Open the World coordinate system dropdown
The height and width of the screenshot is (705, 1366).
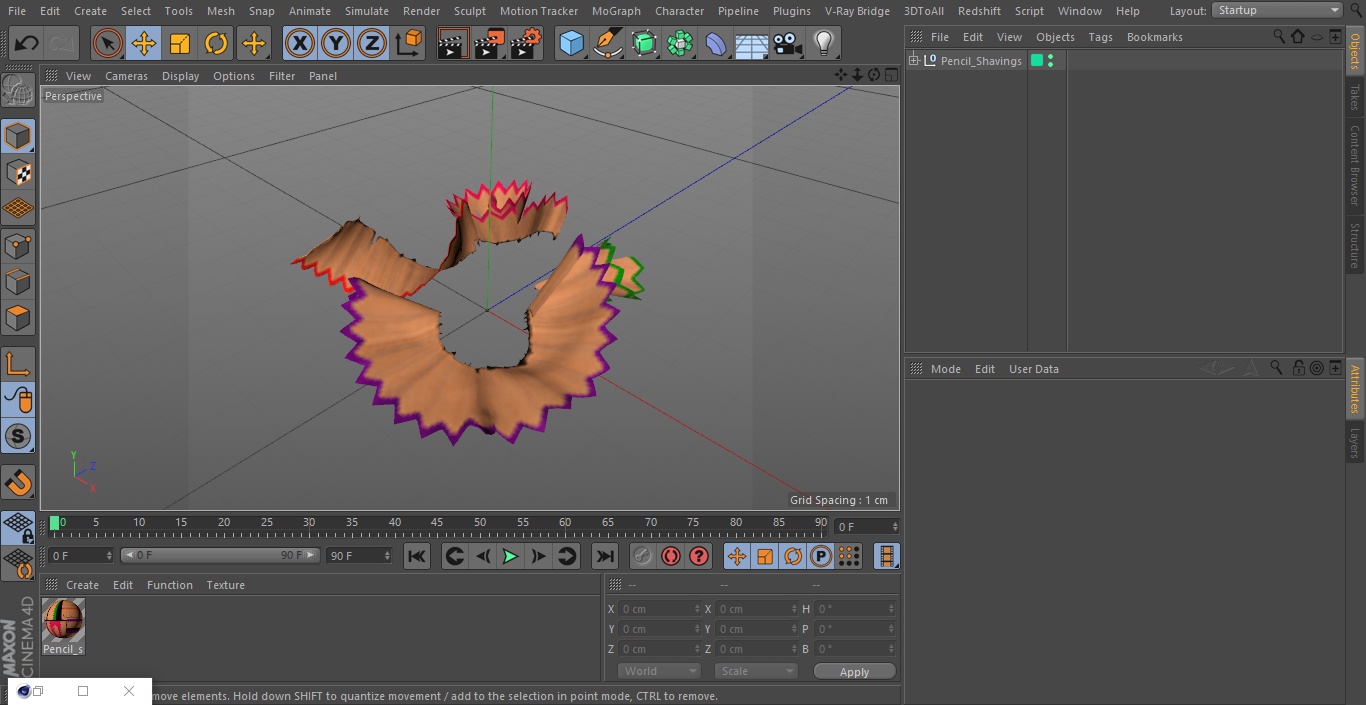[x=658, y=671]
